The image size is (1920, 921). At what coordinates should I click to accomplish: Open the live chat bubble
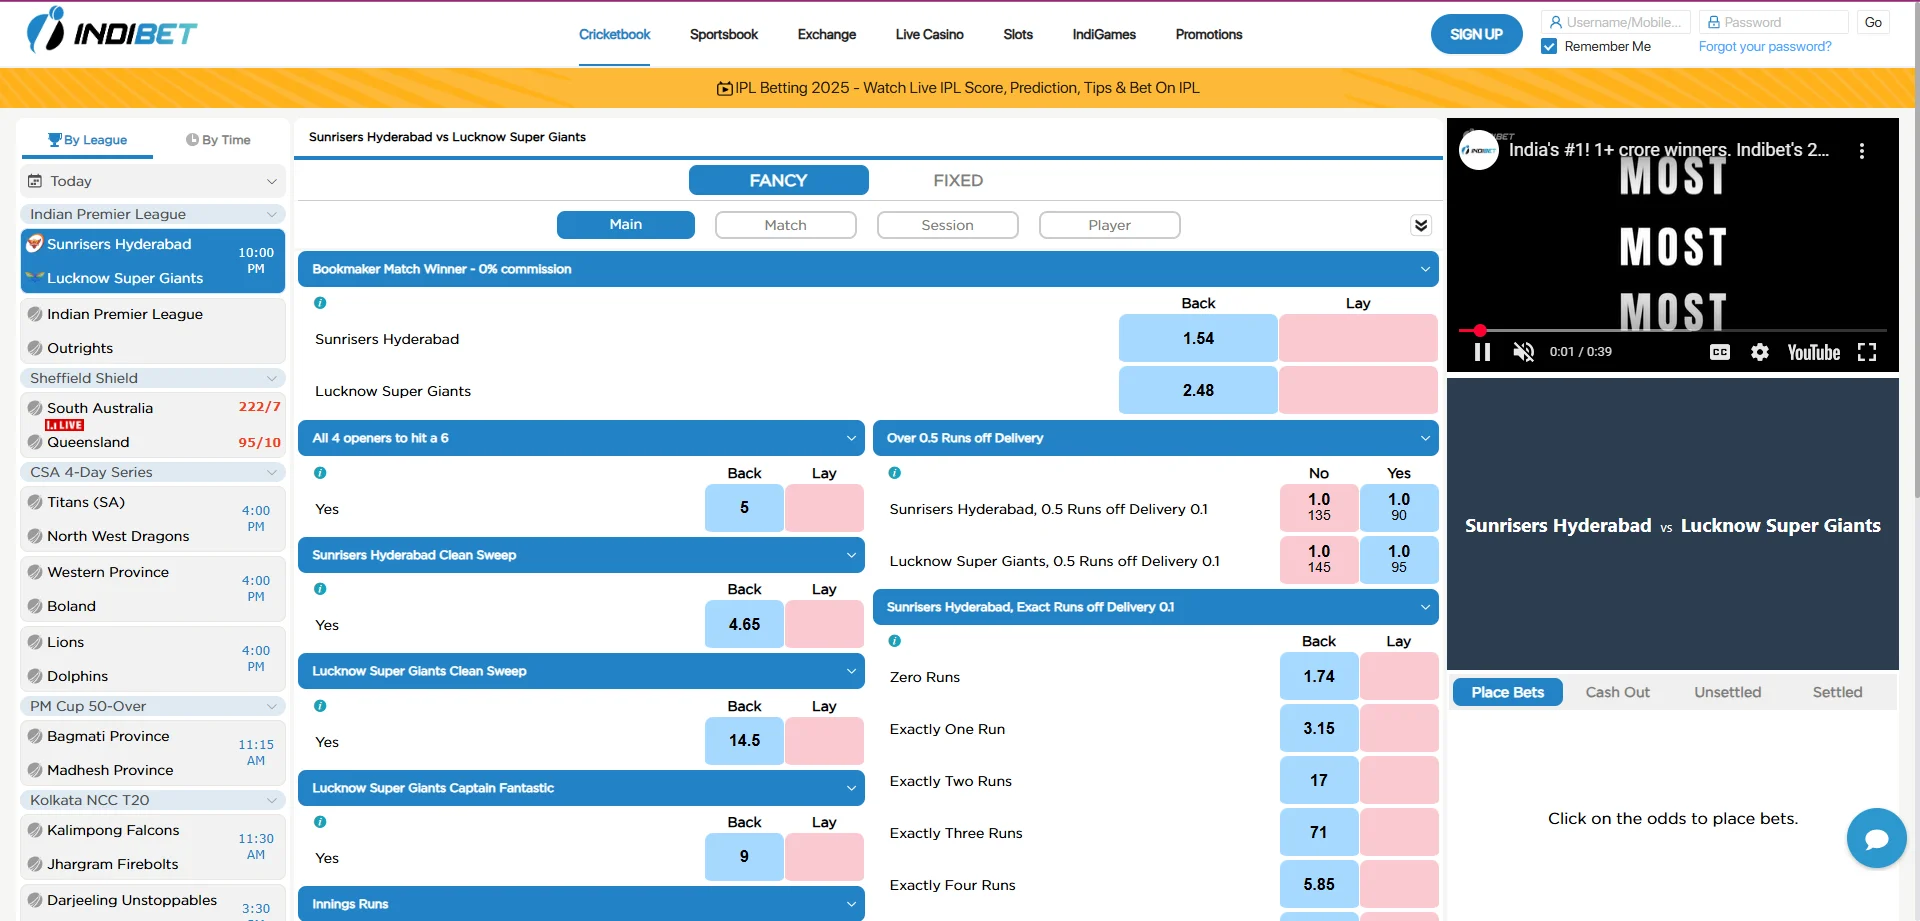1876,838
